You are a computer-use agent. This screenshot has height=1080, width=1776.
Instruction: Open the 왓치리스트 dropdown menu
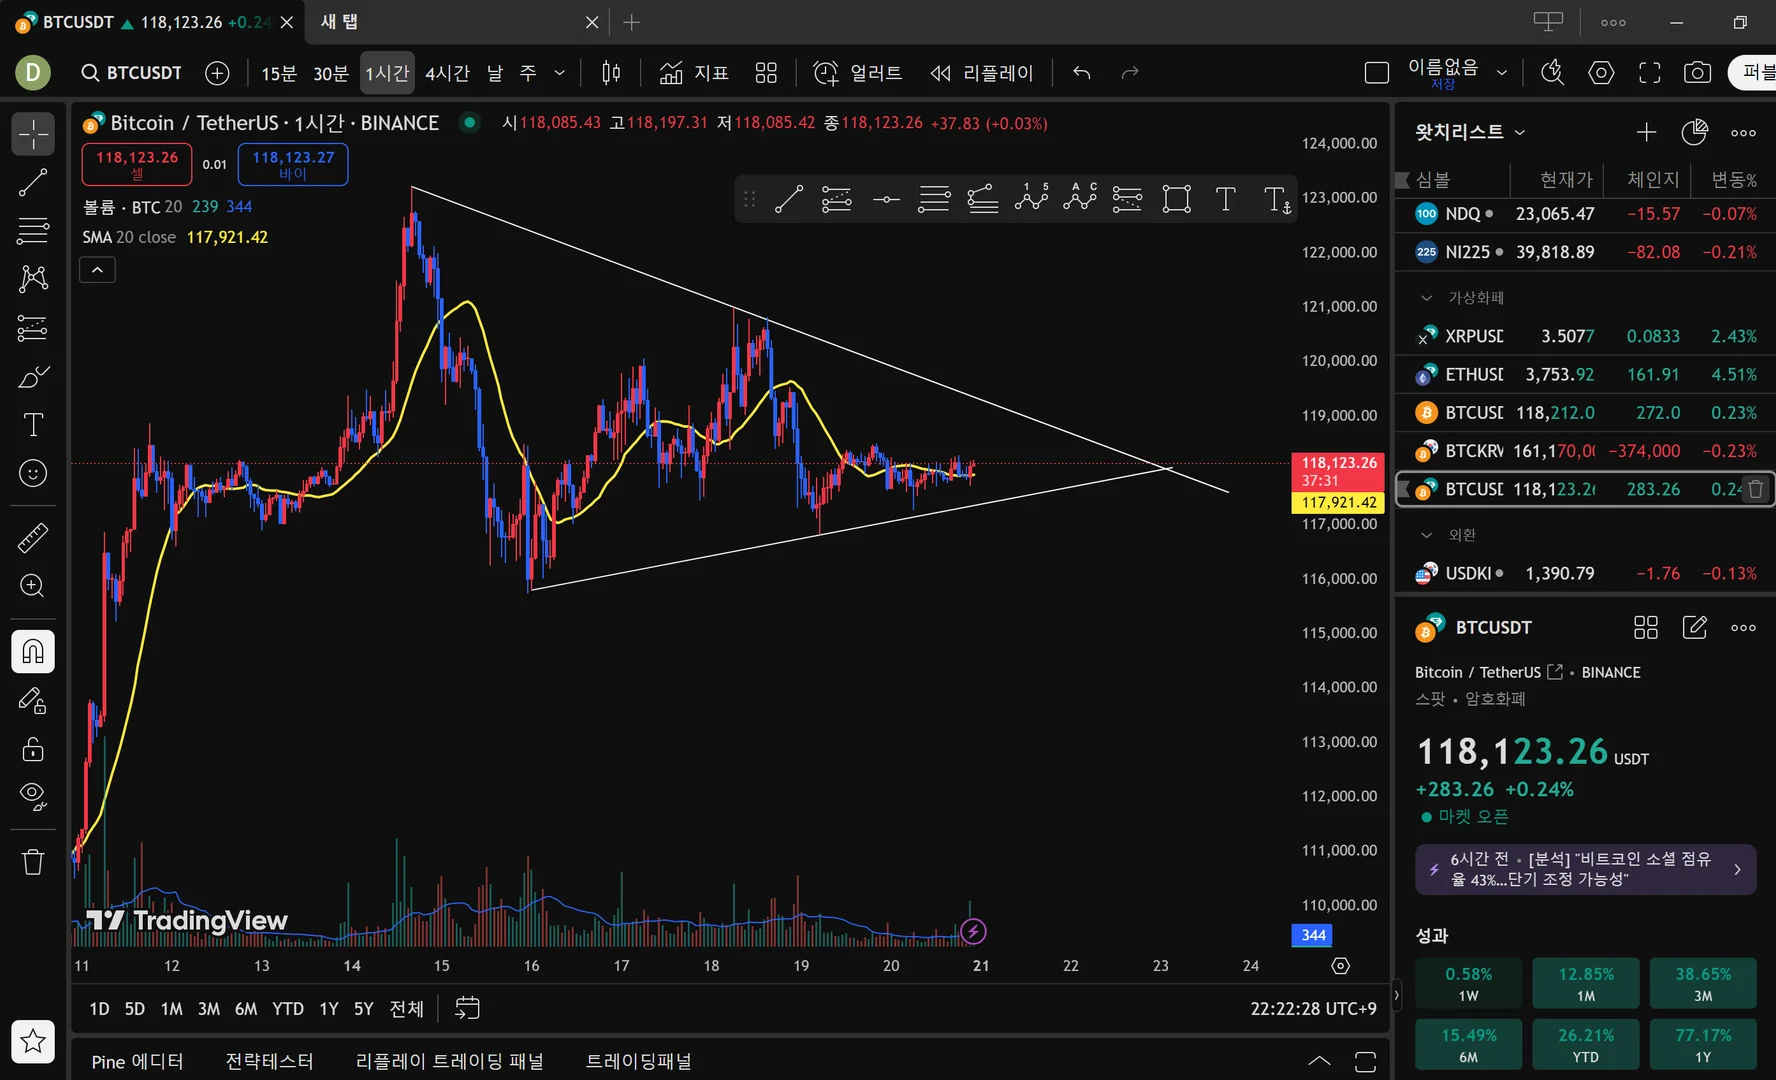1470,132
